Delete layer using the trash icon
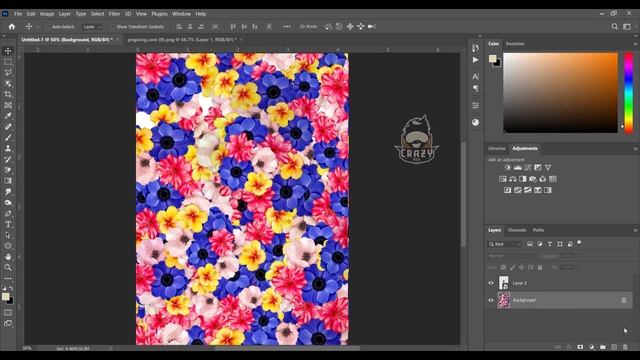640x360 pixels. click(x=625, y=347)
